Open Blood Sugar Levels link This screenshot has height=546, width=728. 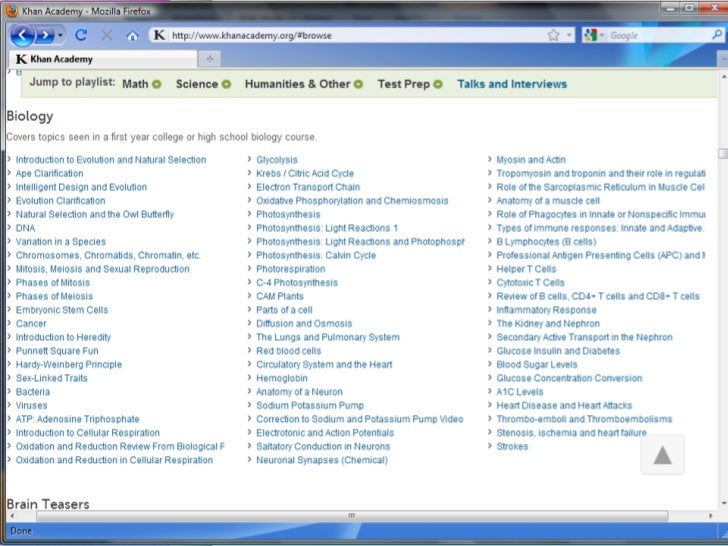[x=537, y=364]
